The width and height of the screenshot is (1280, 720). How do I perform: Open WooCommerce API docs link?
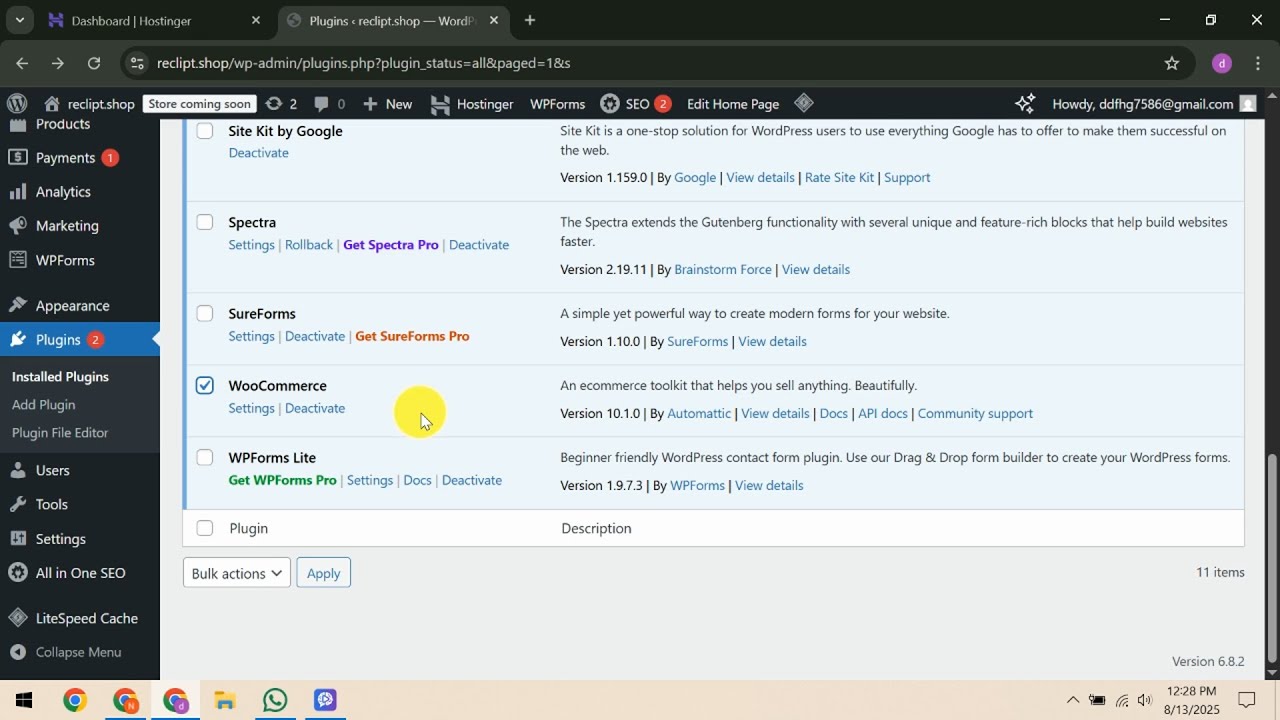click(x=883, y=413)
